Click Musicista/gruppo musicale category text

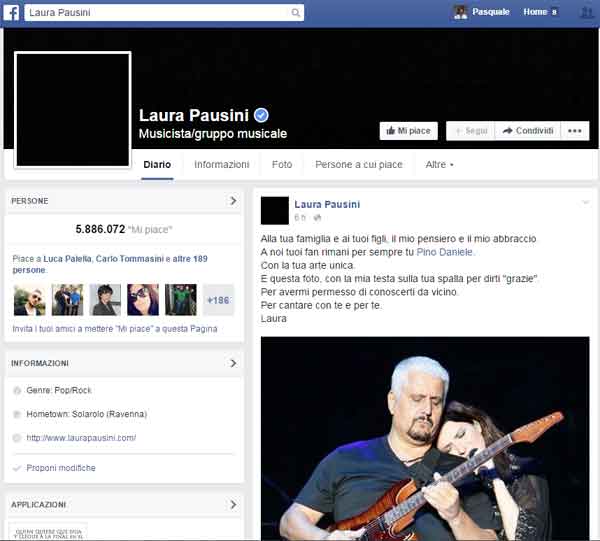tap(213, 134)
